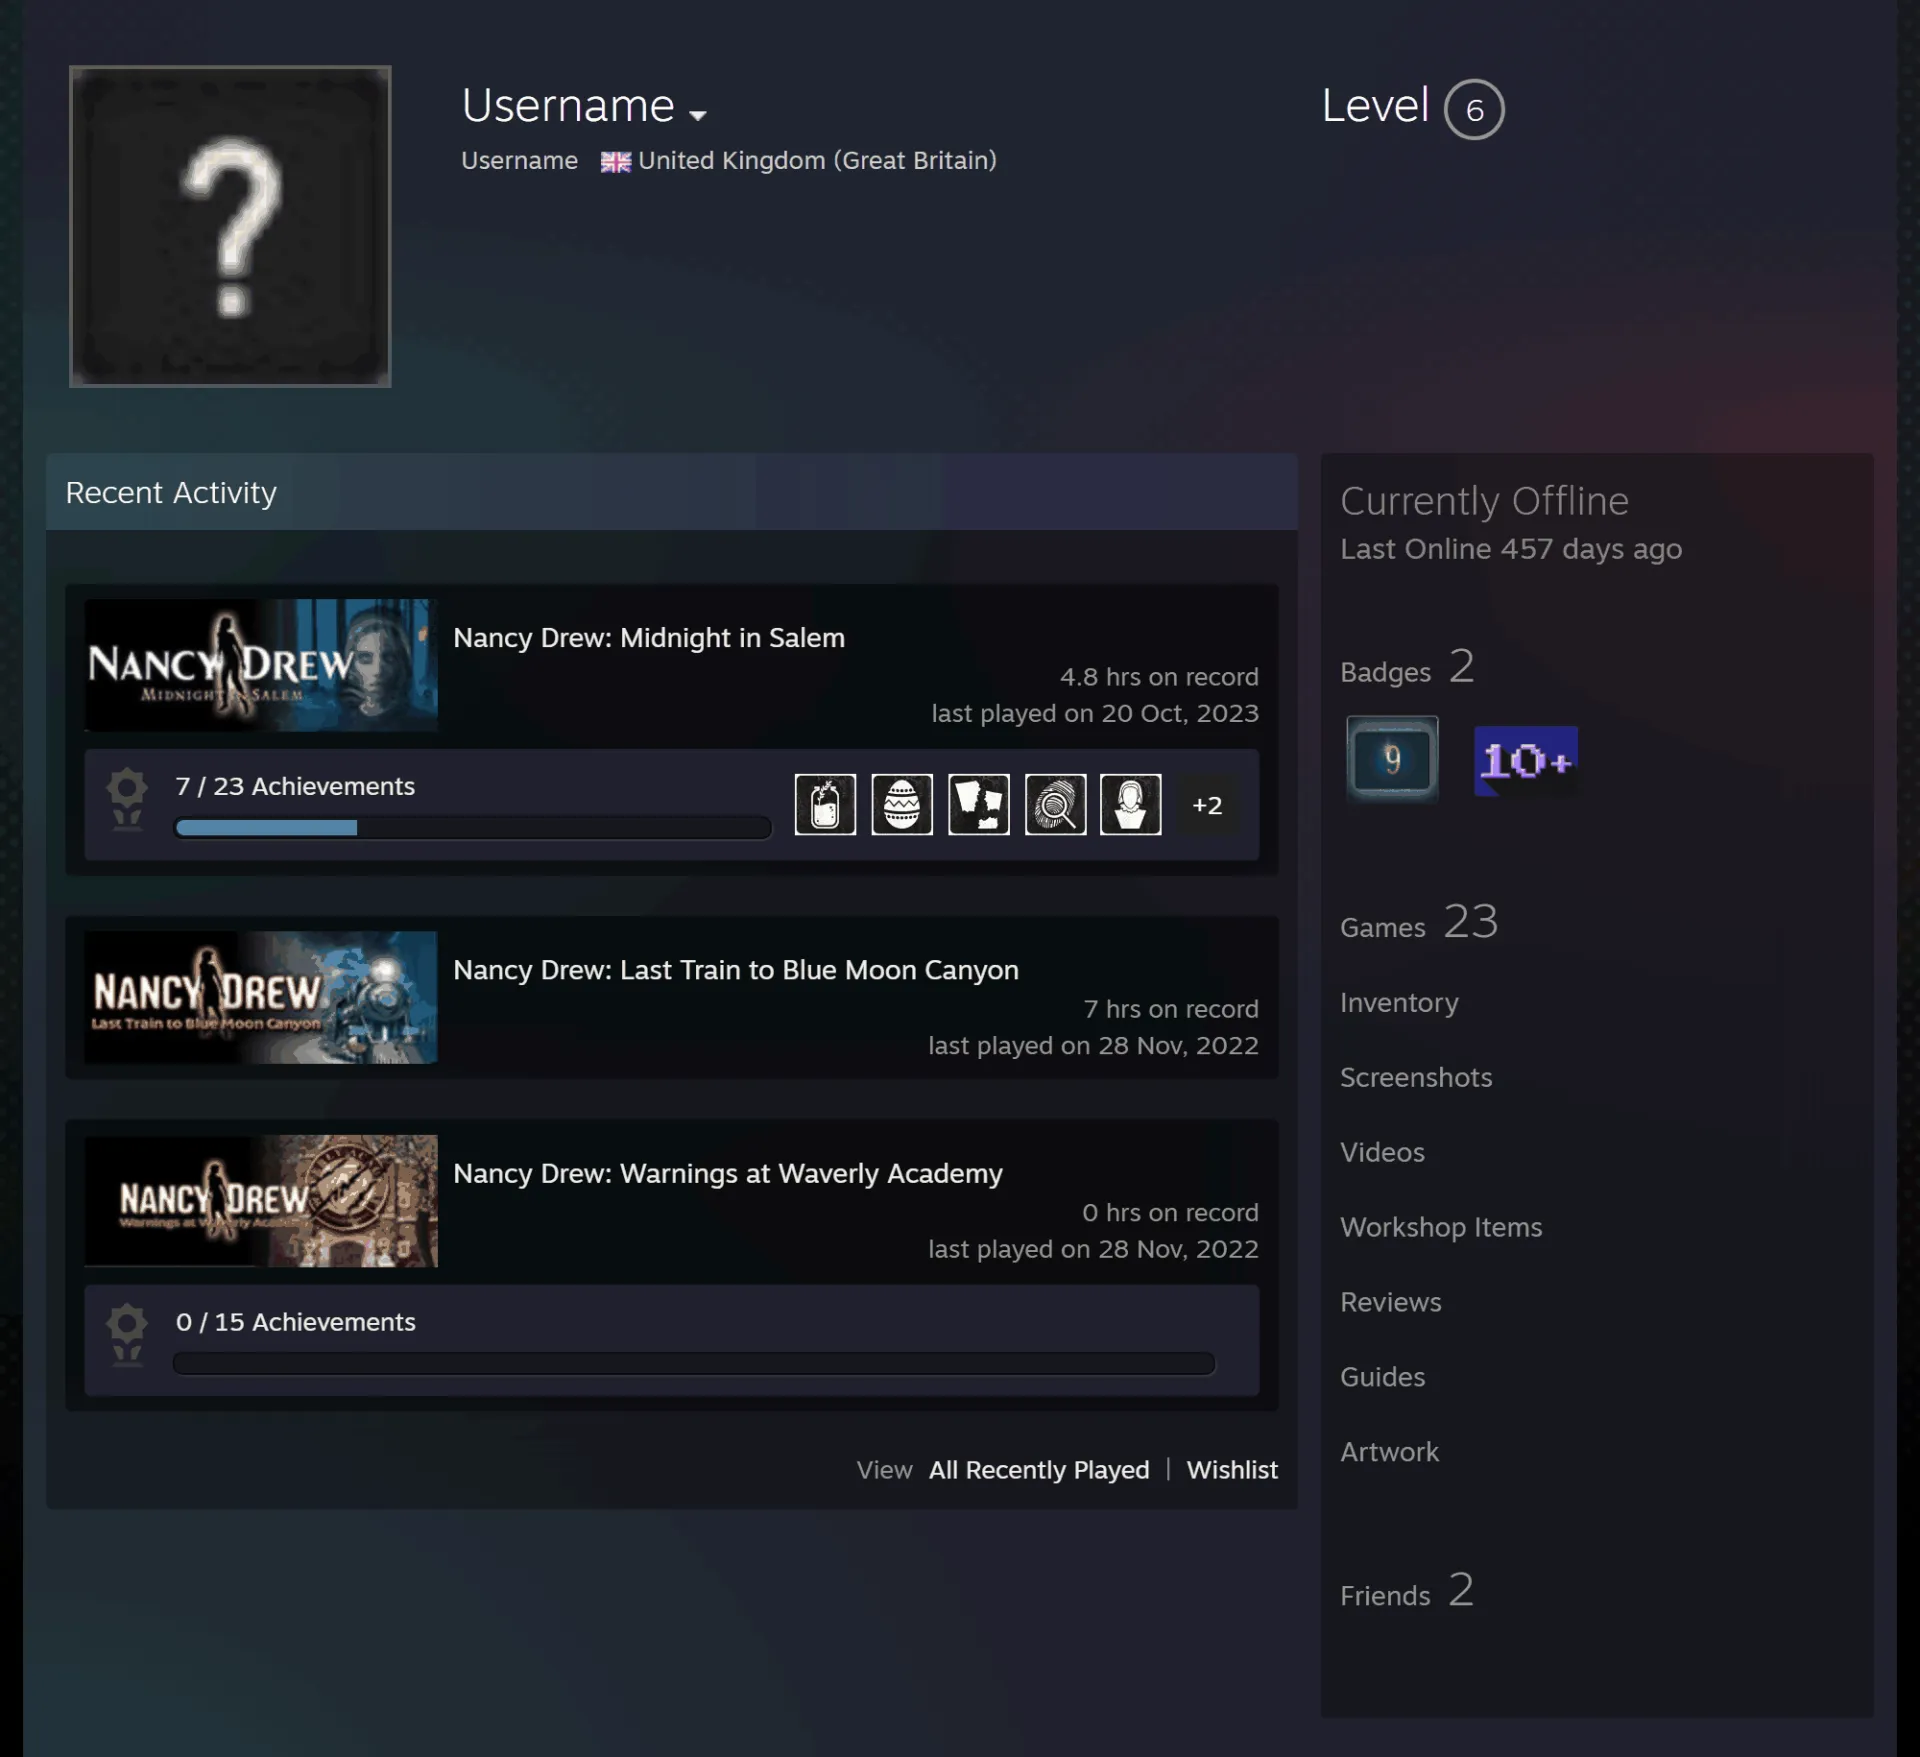Viewport: 1920px width, 1757px height.
Task: Open the Inventory page
Action: point(1399,1003)
